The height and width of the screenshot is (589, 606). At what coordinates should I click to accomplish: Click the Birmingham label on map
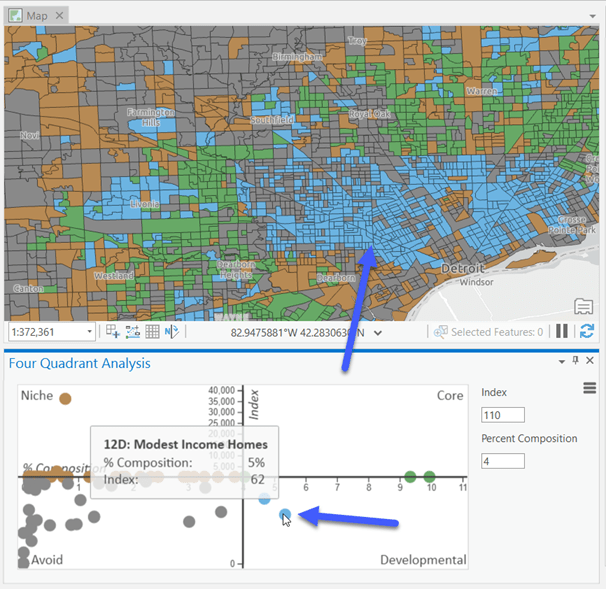point(297,57)
